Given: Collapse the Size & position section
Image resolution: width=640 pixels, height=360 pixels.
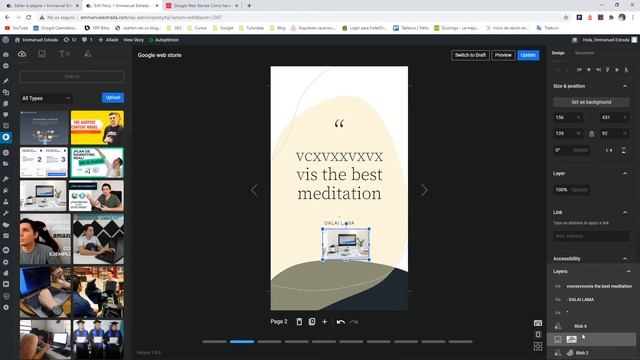Looking at the screenshot, I should click(x=625, y=86).
